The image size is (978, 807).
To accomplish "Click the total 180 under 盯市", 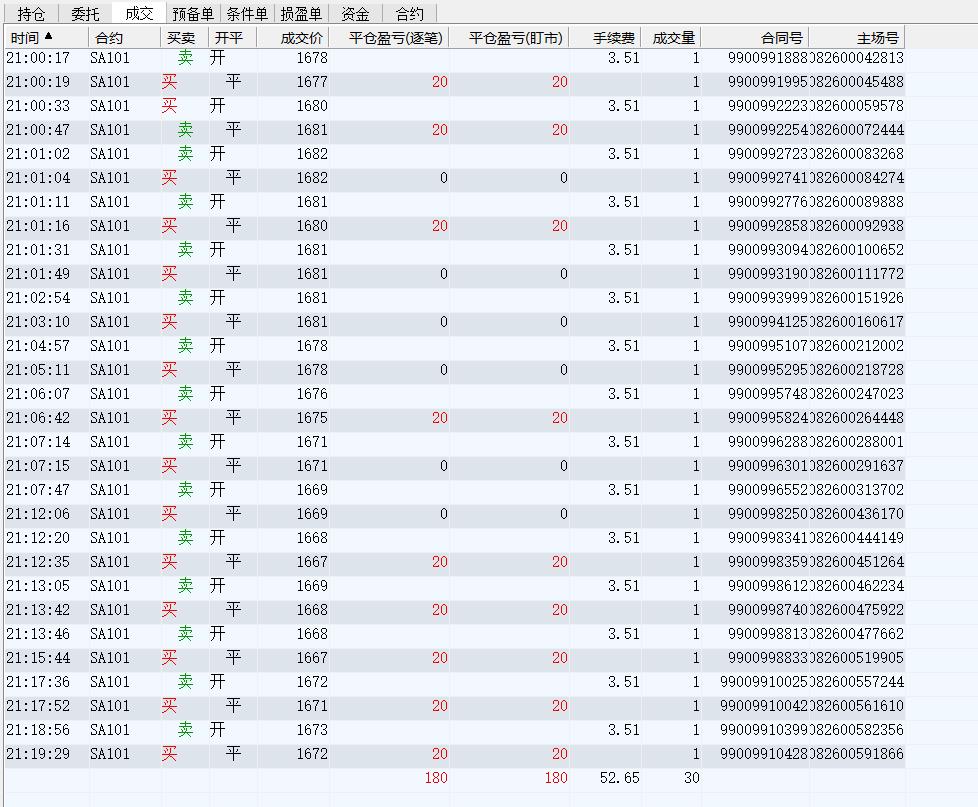I will (x=556, y=778).
